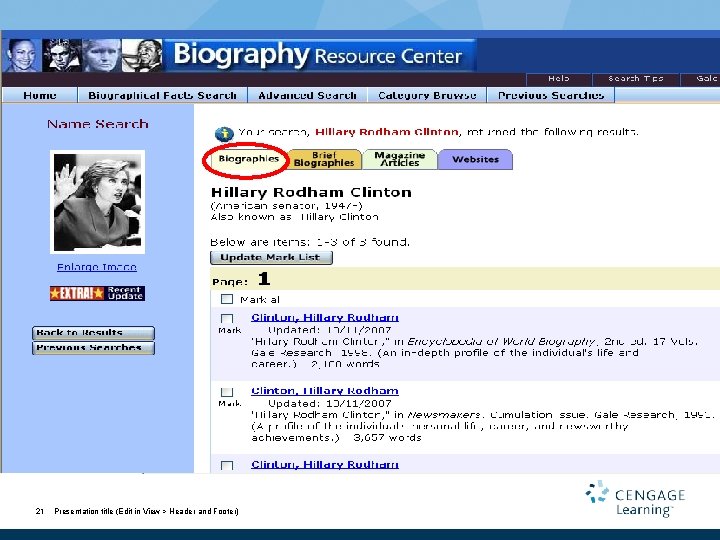Open the Encyclopedia of World Biography Clinton link
This screenshot has height=540, width=720.
tap(325, 317)
